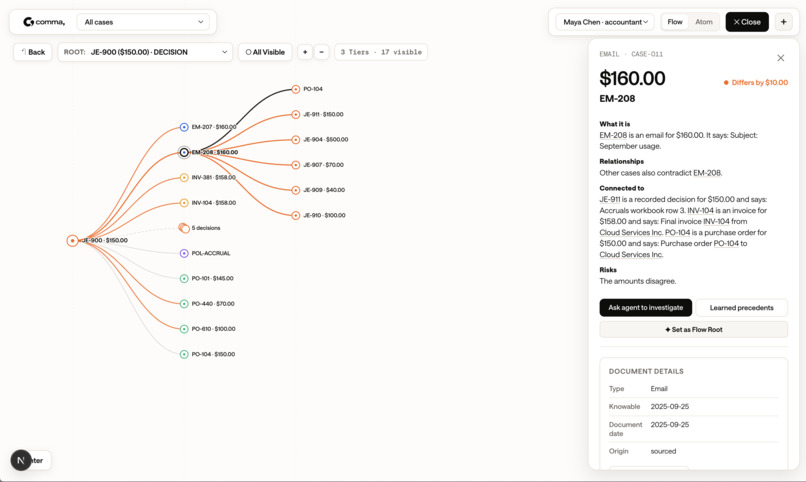This screenshot has width=806, height=482.
Task: Select the PO-610 $100.00 node icon
Action: 184,329
